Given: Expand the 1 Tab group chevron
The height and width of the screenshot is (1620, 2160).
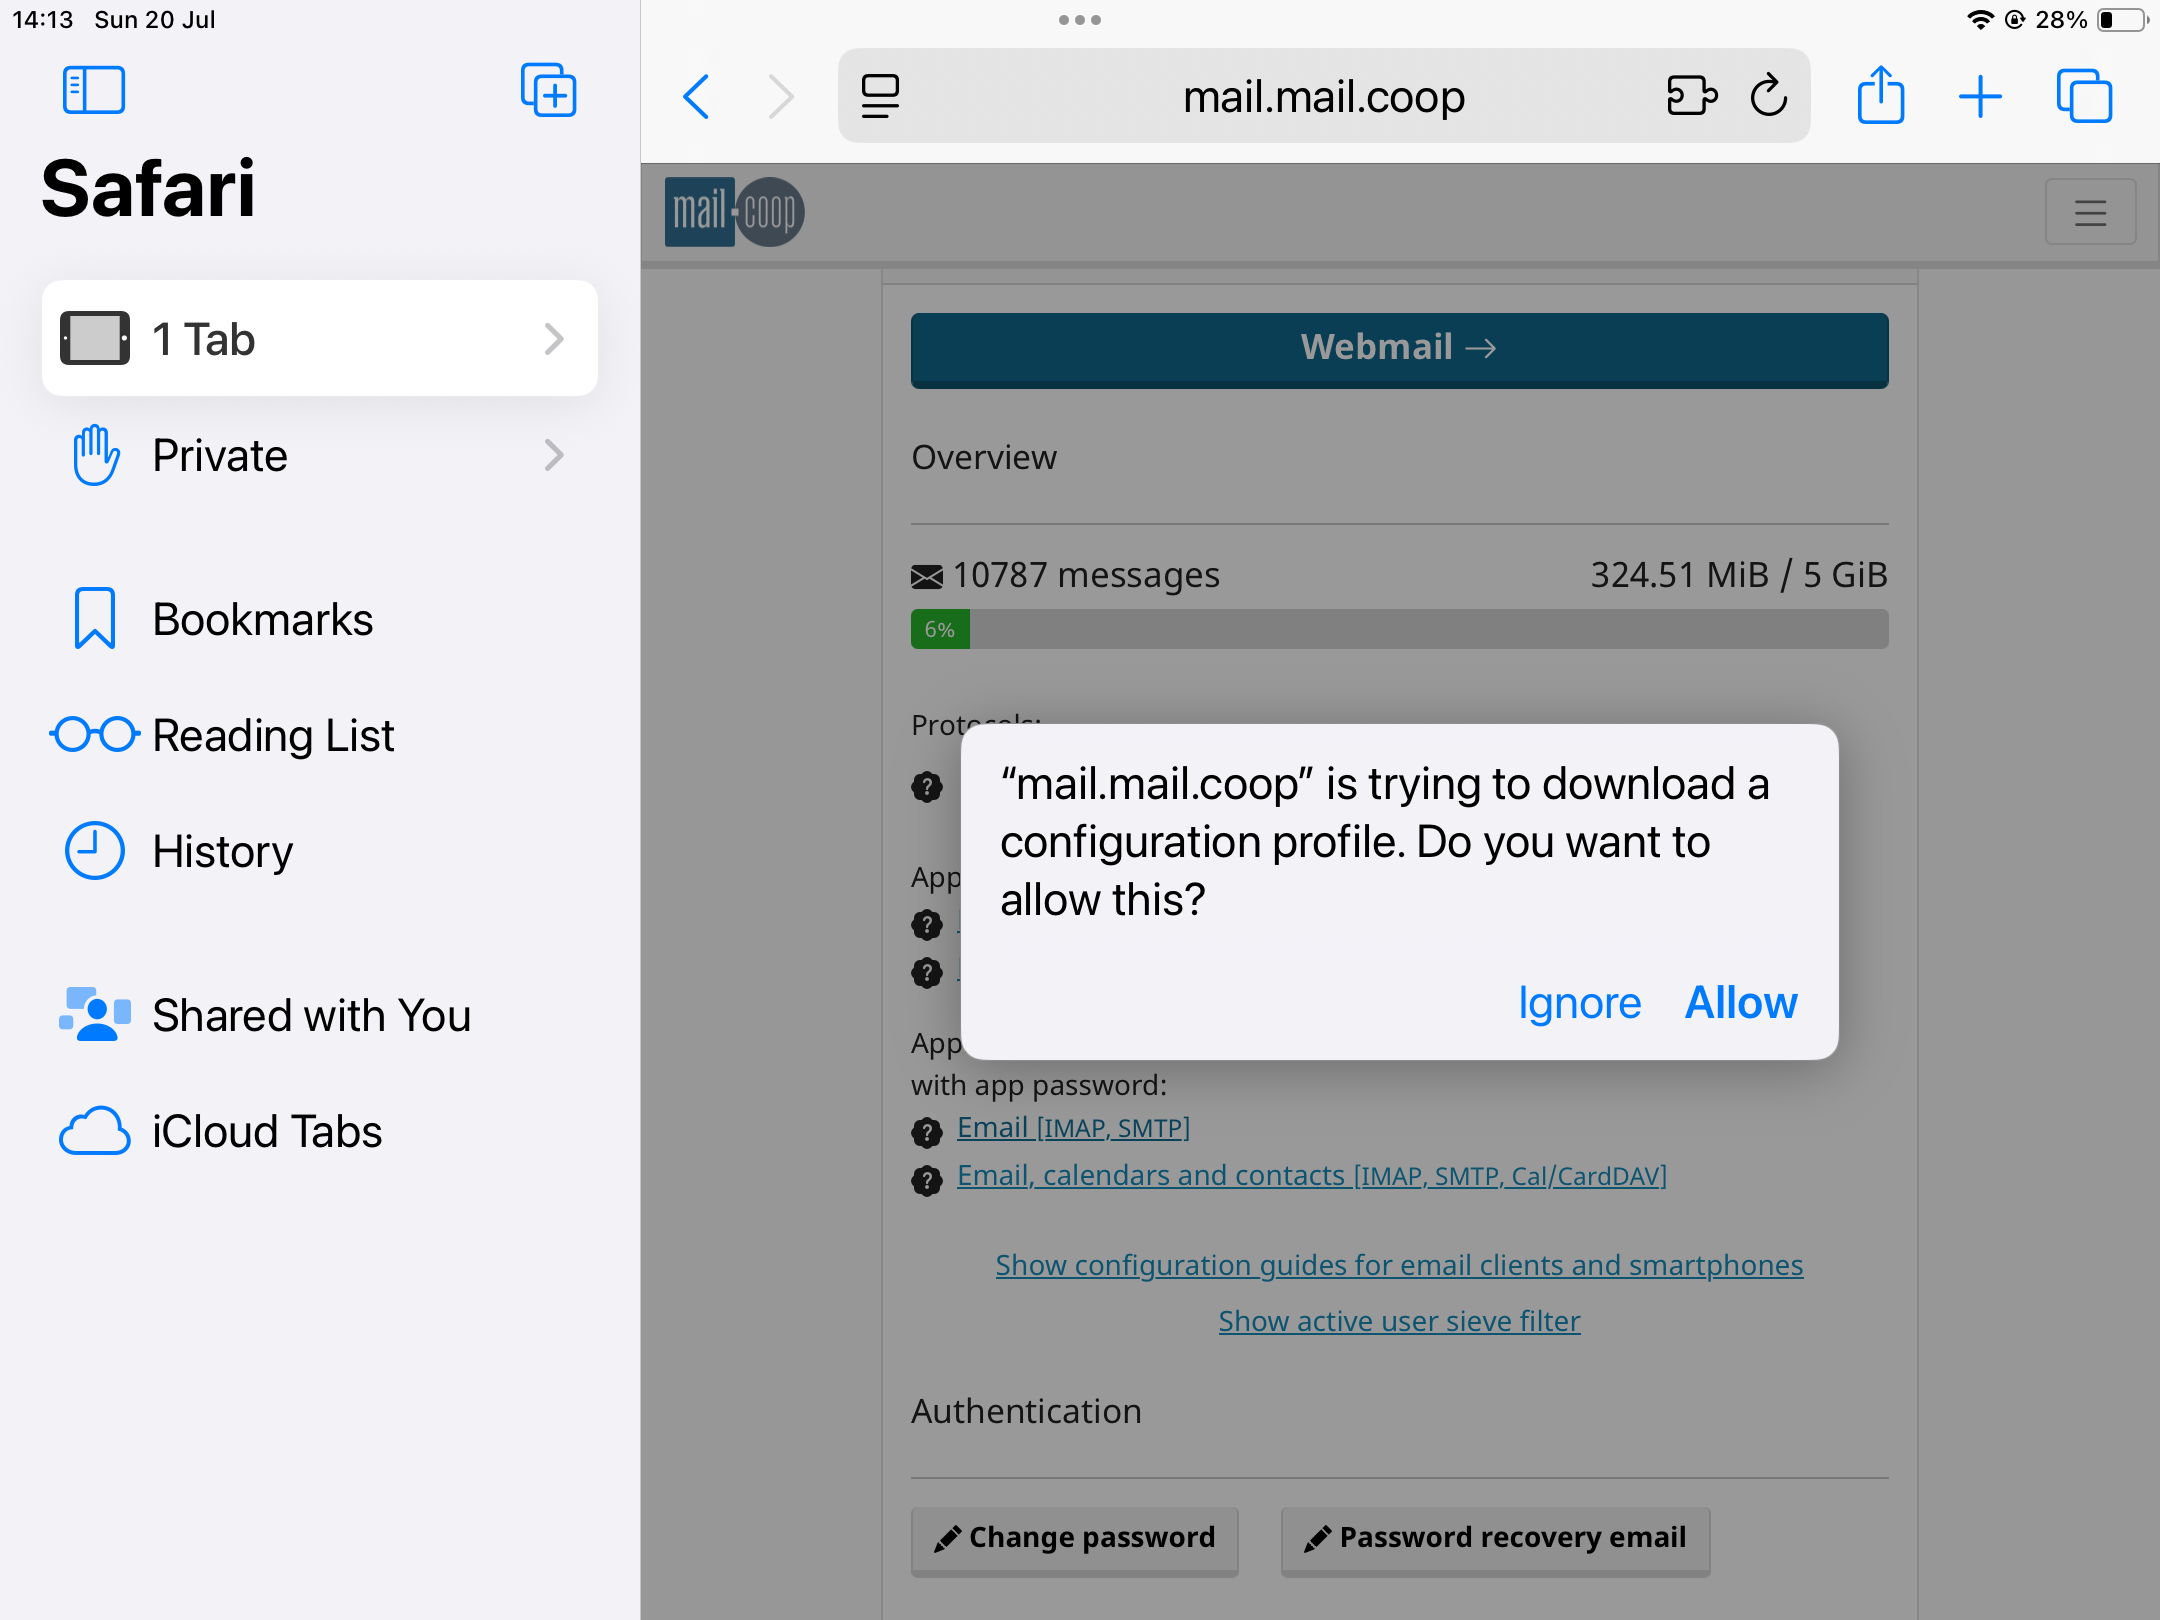Looking at the screenshot, I should point(554,339).
